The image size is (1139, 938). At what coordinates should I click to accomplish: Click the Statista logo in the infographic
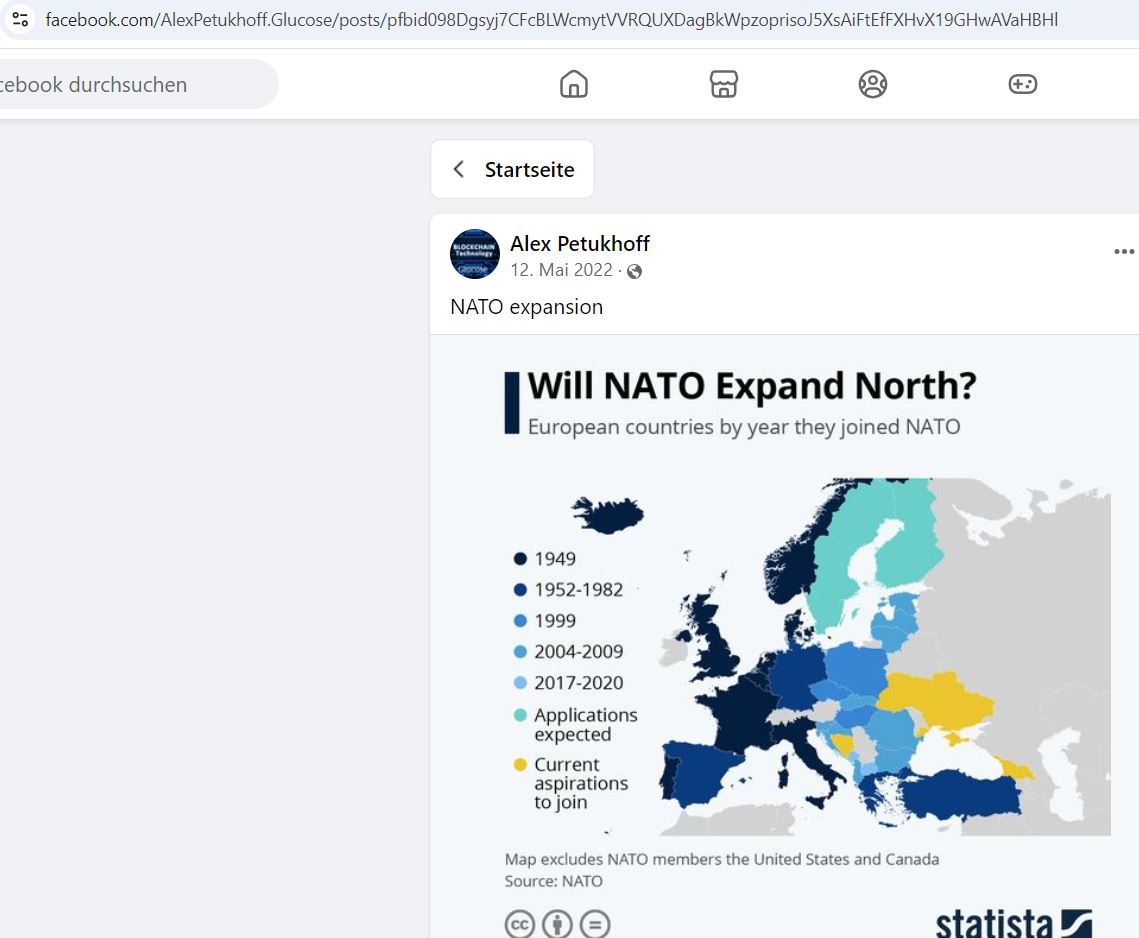[x=1014, y=923]
